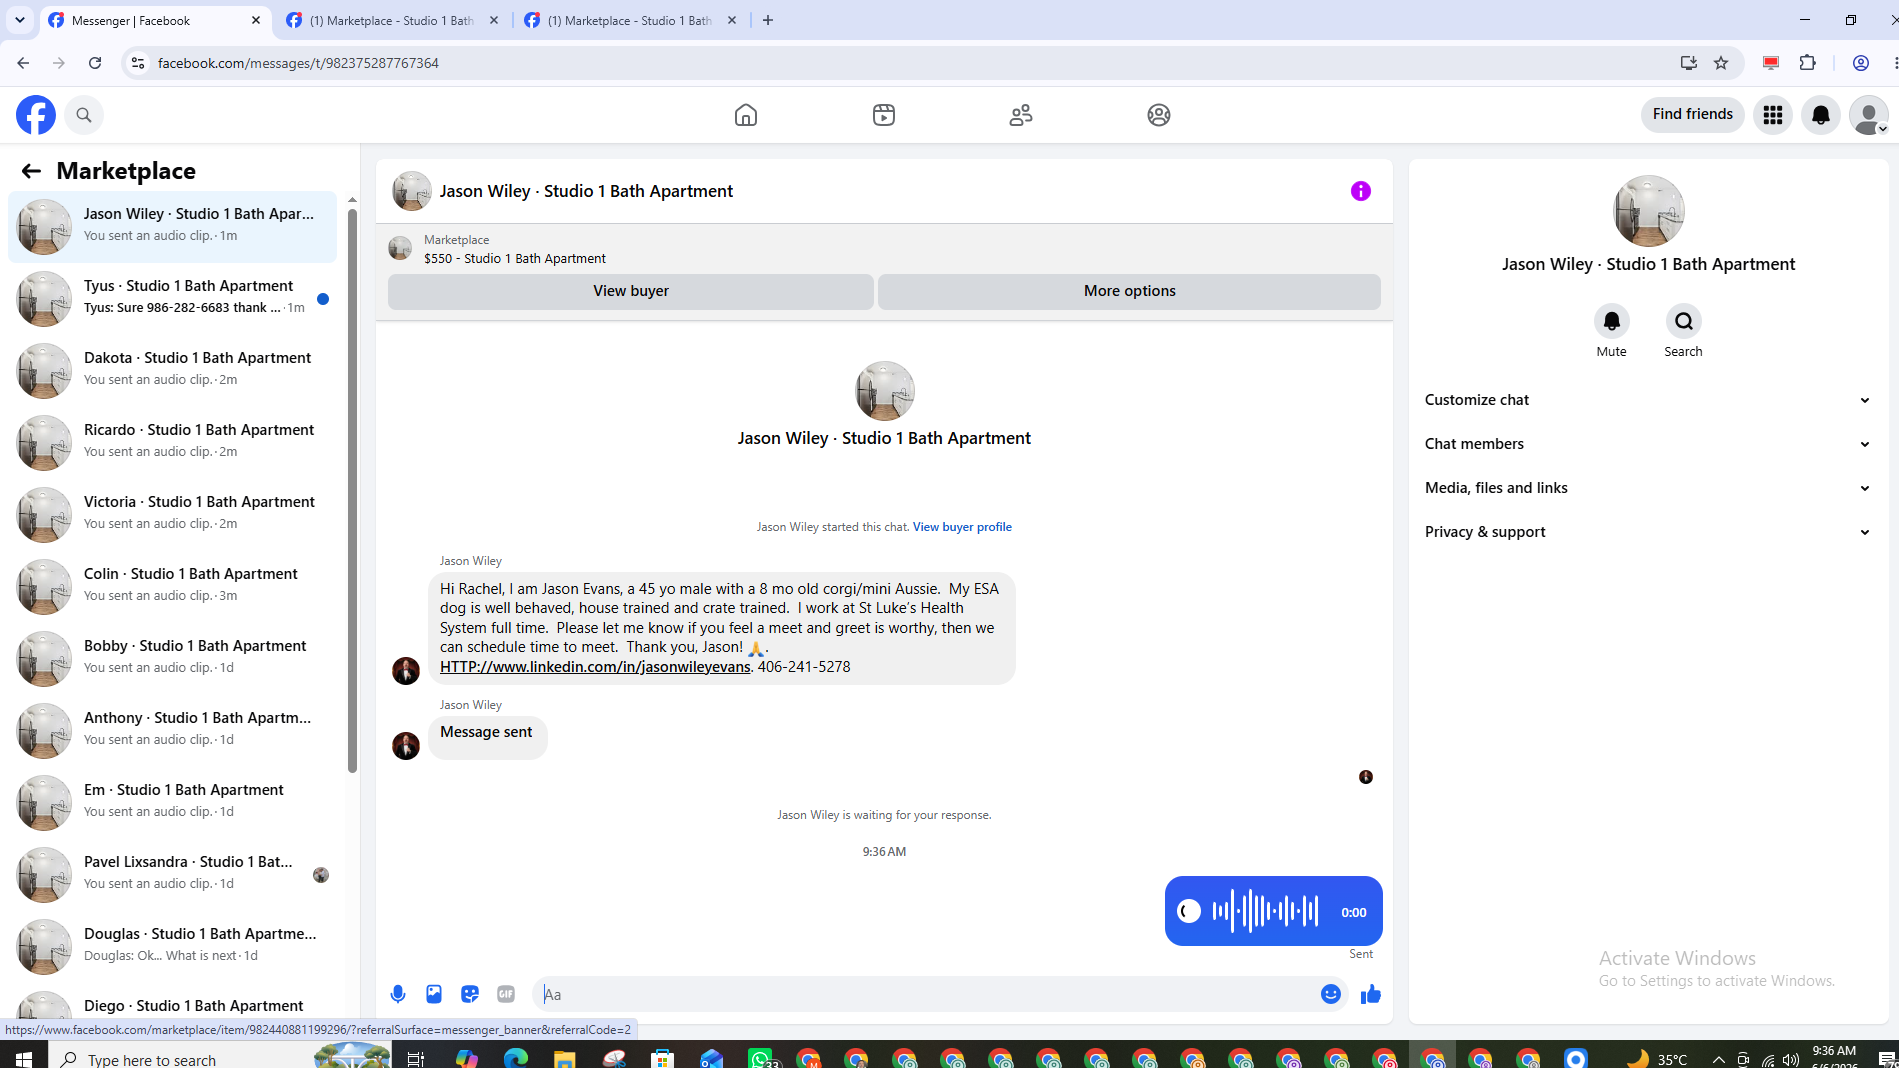Open the Groups icon in top navigation
This screenshot has height=1068, width=1899.
[1159, 115]
